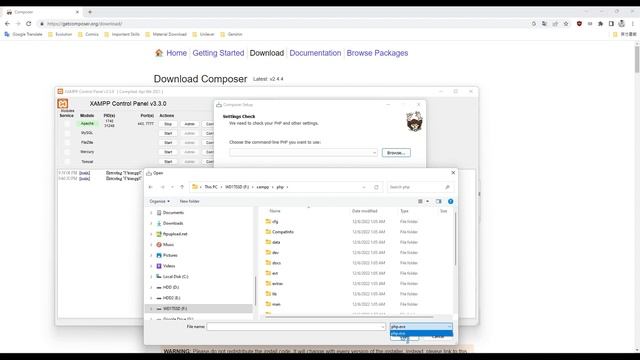Open the ext folder
640x360 pixels.
click(x=271, y=273)
